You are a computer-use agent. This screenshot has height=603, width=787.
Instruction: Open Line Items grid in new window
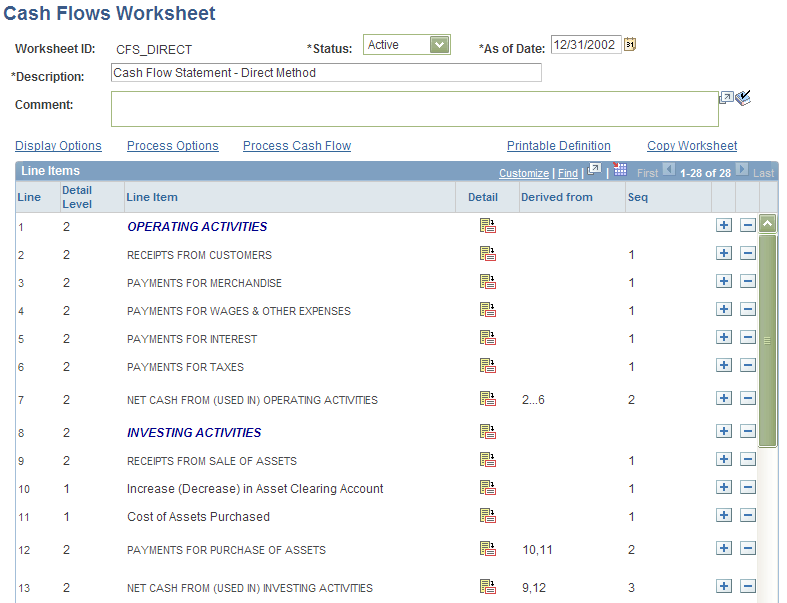(x=594, y=170)
